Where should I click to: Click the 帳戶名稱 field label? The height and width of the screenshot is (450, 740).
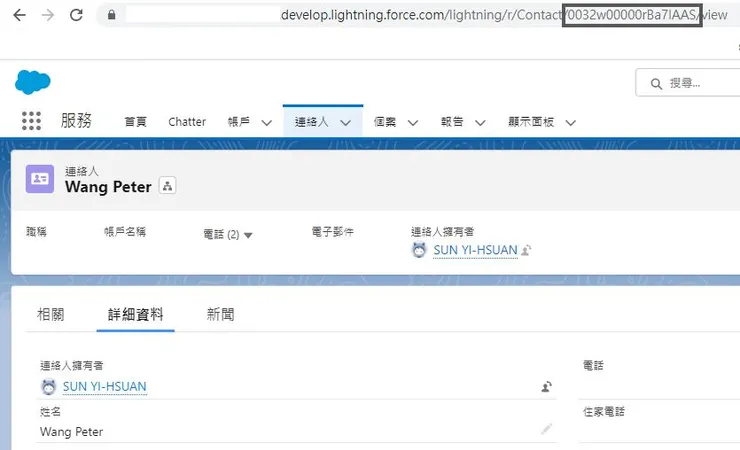[x=125, y=232]
